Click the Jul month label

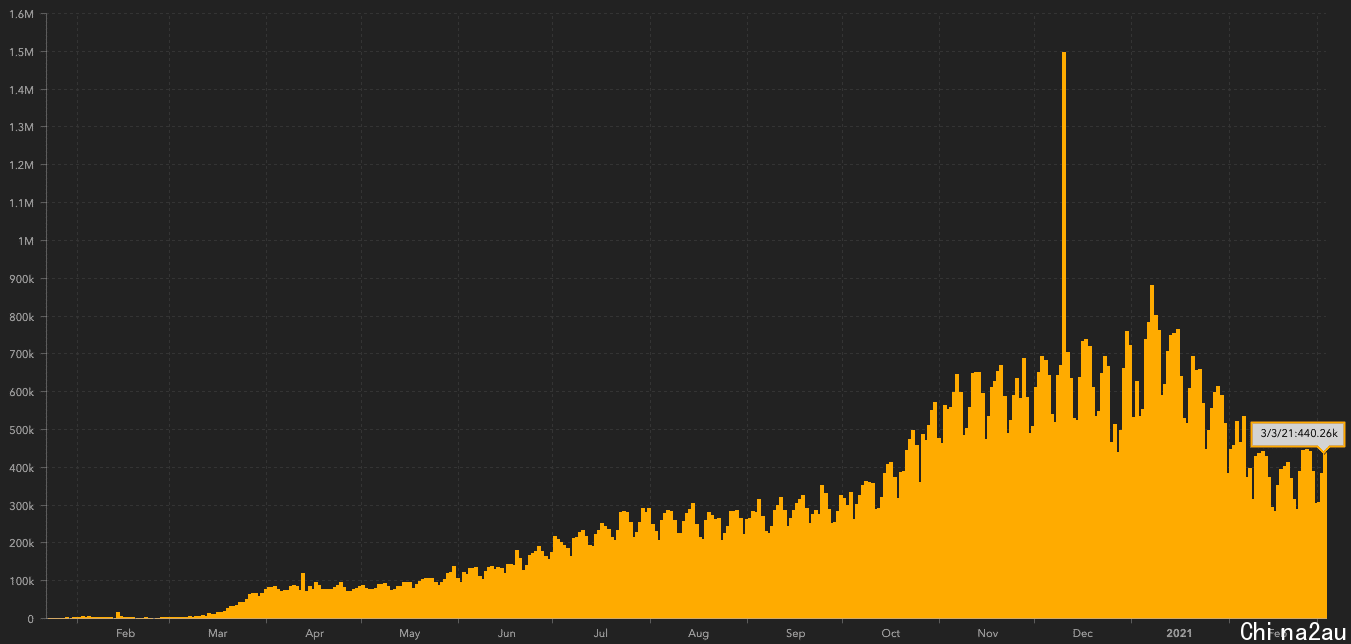pos(601,633)
